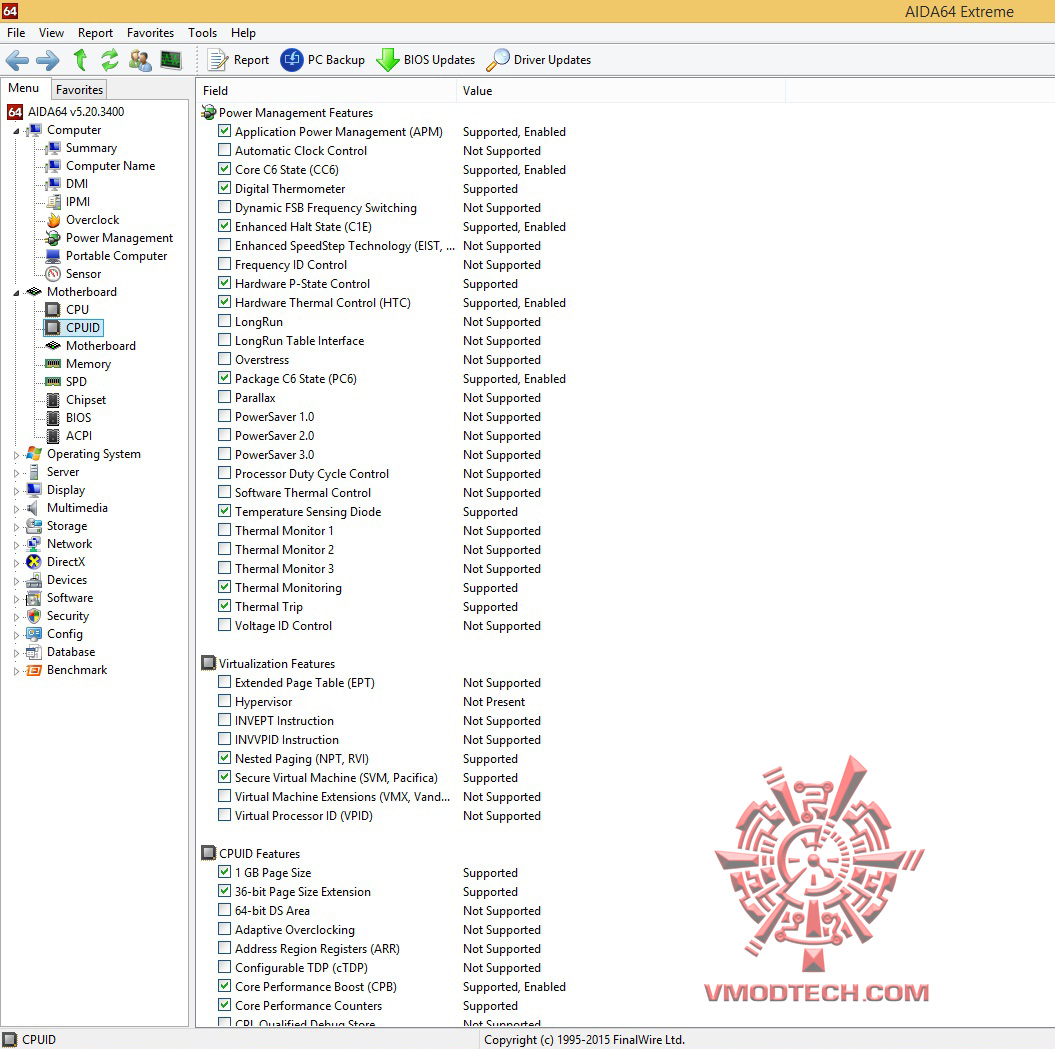The width and height of the screenshot is (1055, 1049).
Task: Select the Sensor icon in tree
Action: [x=53, y=274]
